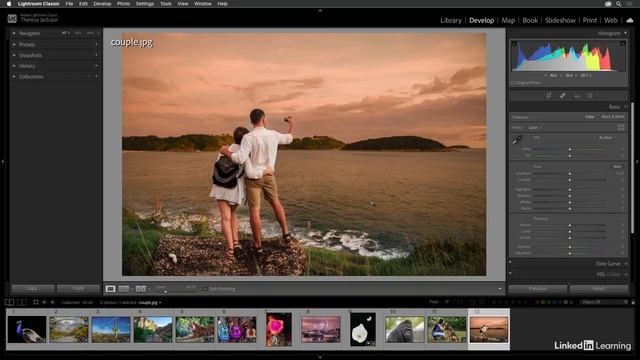Expand the Snapshots panel
The width and height of the screenshot is (640, 360).
[x=14, y=55]
